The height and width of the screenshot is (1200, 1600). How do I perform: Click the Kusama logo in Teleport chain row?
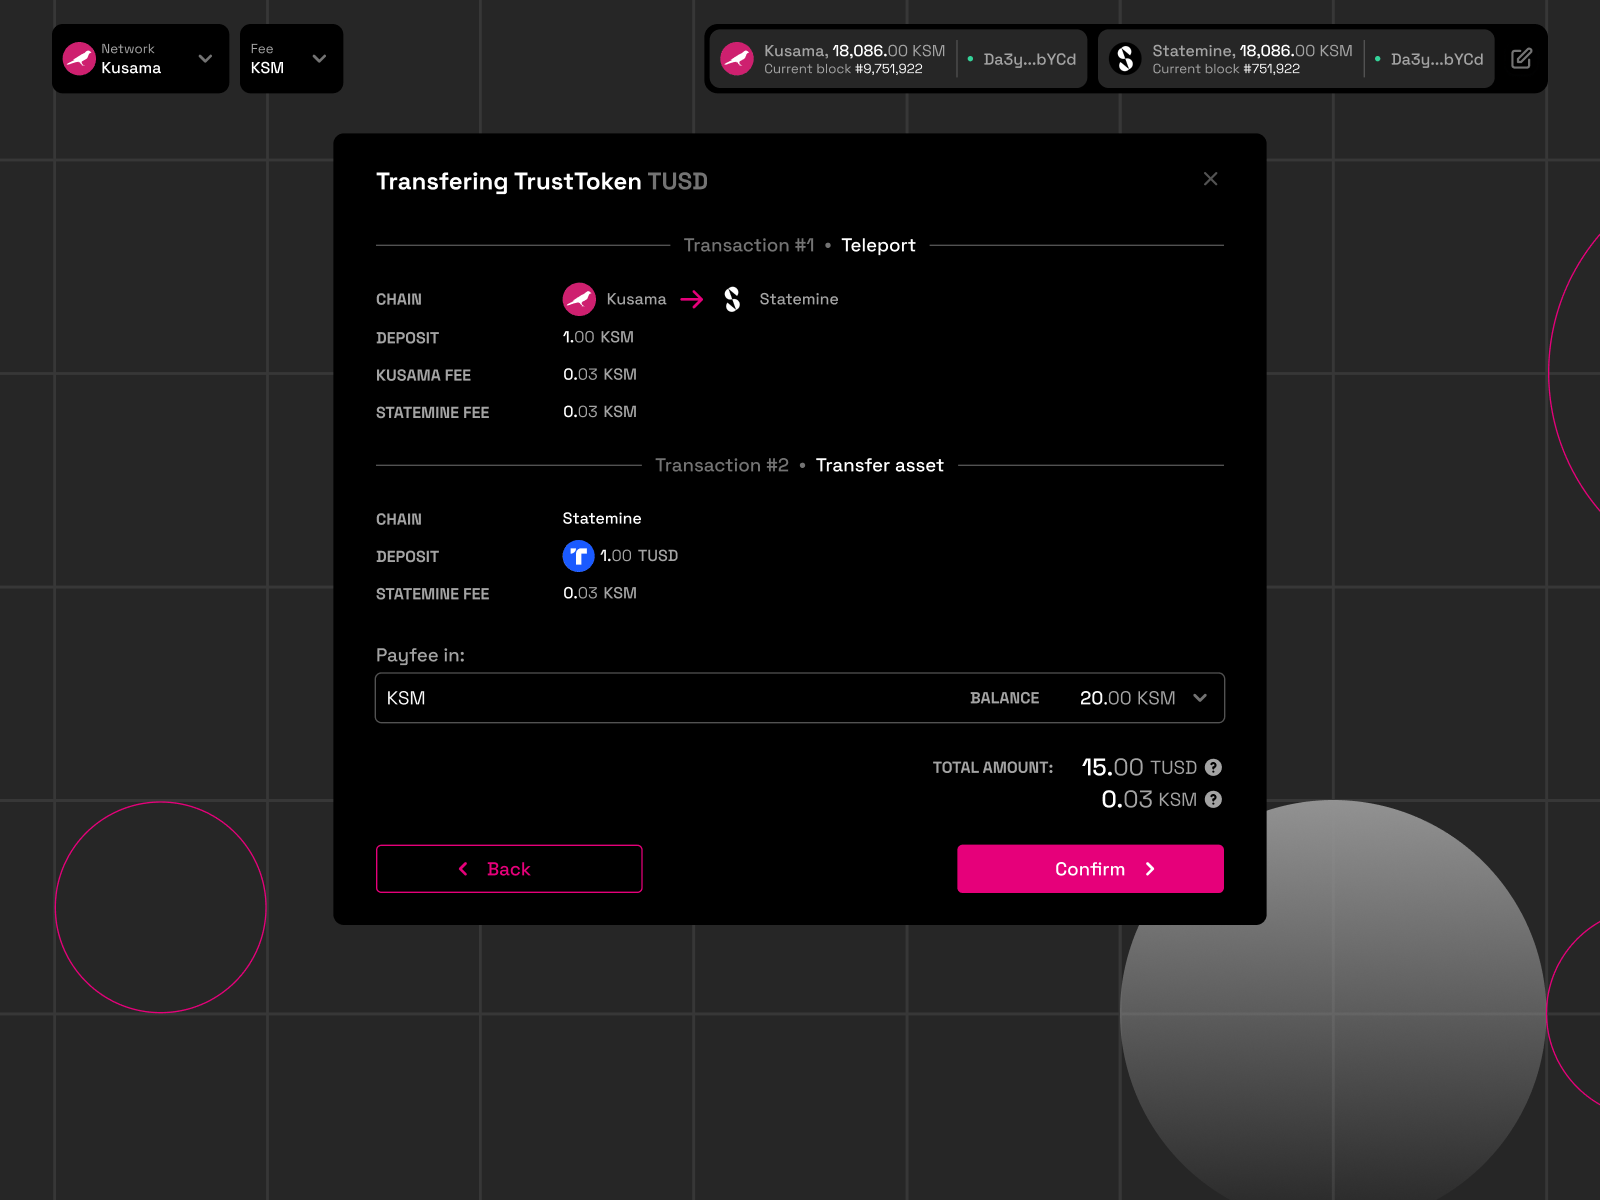pyautogui.click(x=579, y=299)
